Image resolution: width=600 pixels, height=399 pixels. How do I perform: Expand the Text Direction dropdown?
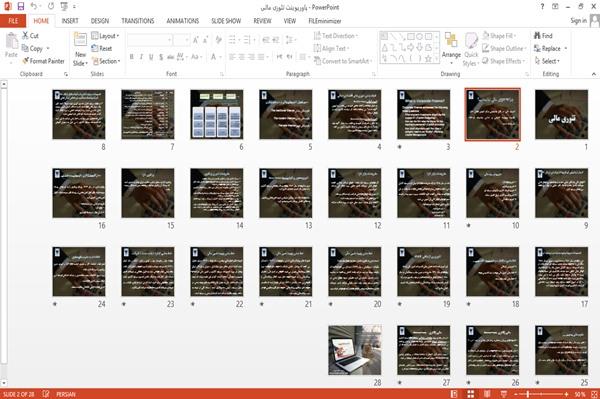click(x=336, y=36)
